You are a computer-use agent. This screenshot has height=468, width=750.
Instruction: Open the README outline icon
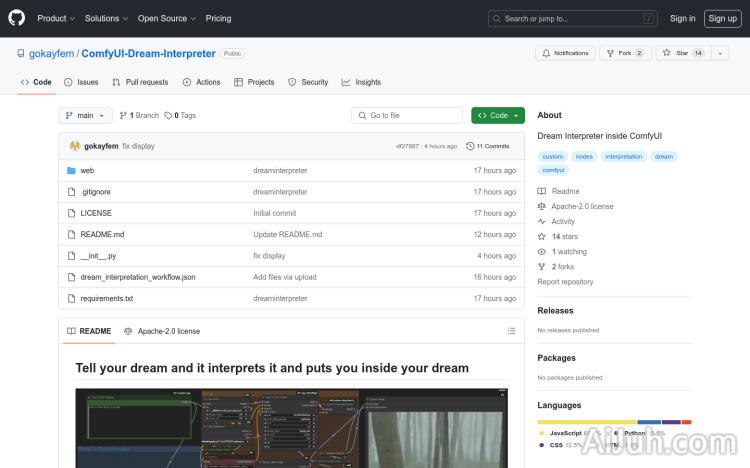point(511,331)
